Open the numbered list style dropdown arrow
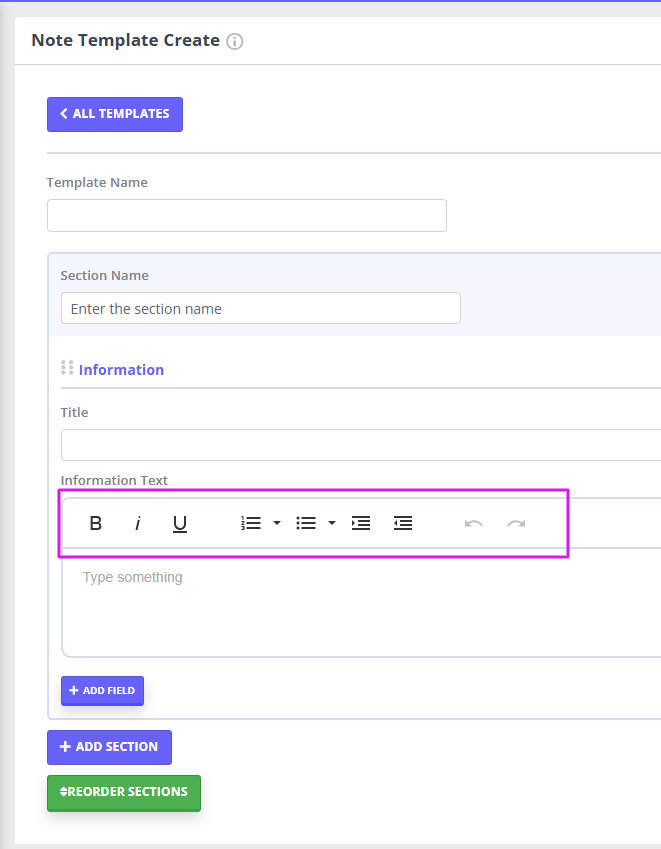The width and height of the screenshot is (661, 849). [x=277, y=523]
